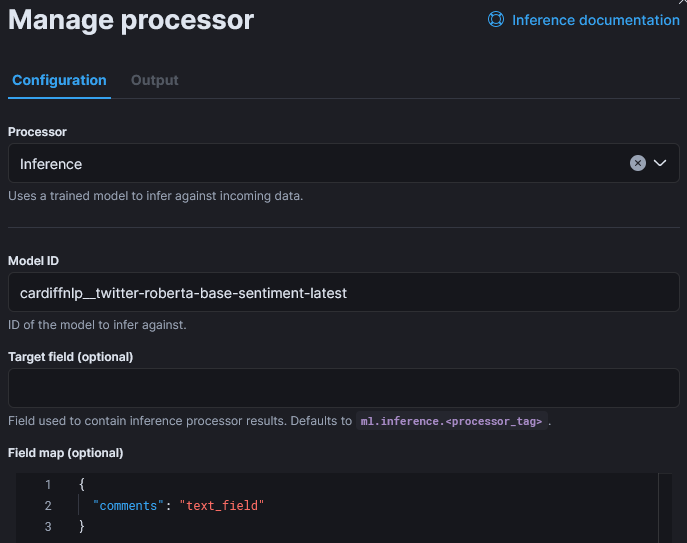Click the "comments" key in Field map editor
687x543 pixels.
(x=129, y=506)
